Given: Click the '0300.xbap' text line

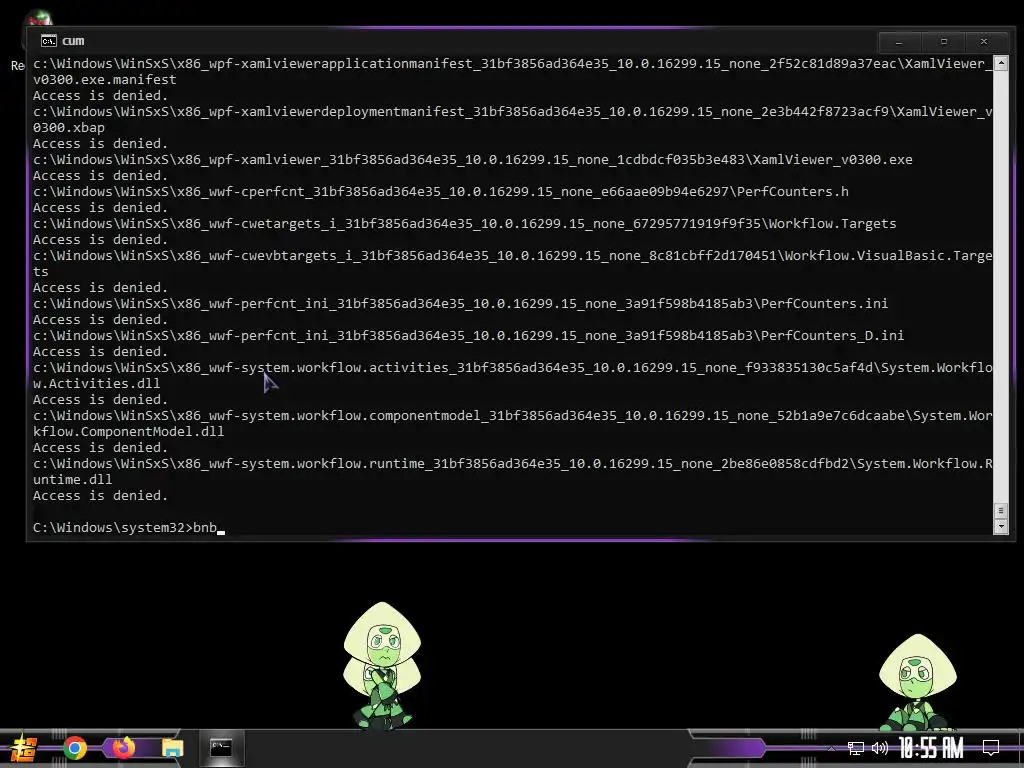Looking at the screenshot, I should [x=69, y=127].
